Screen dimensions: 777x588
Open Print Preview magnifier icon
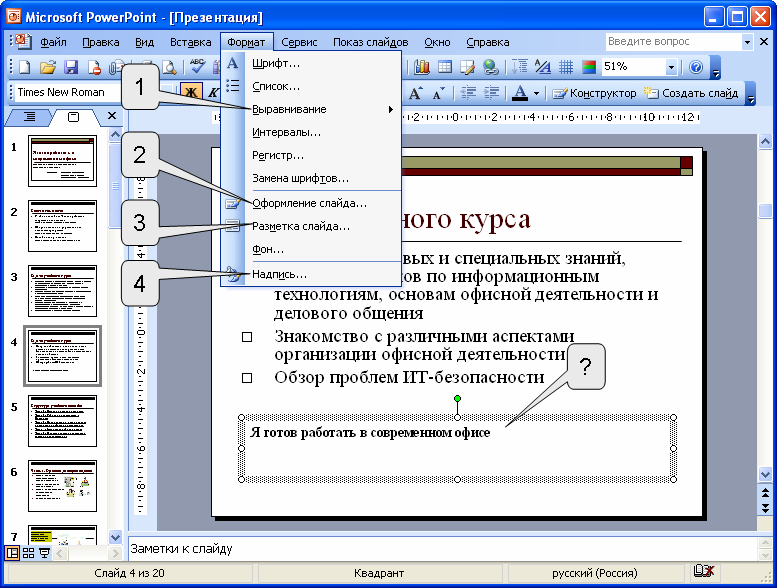[169, 67]
